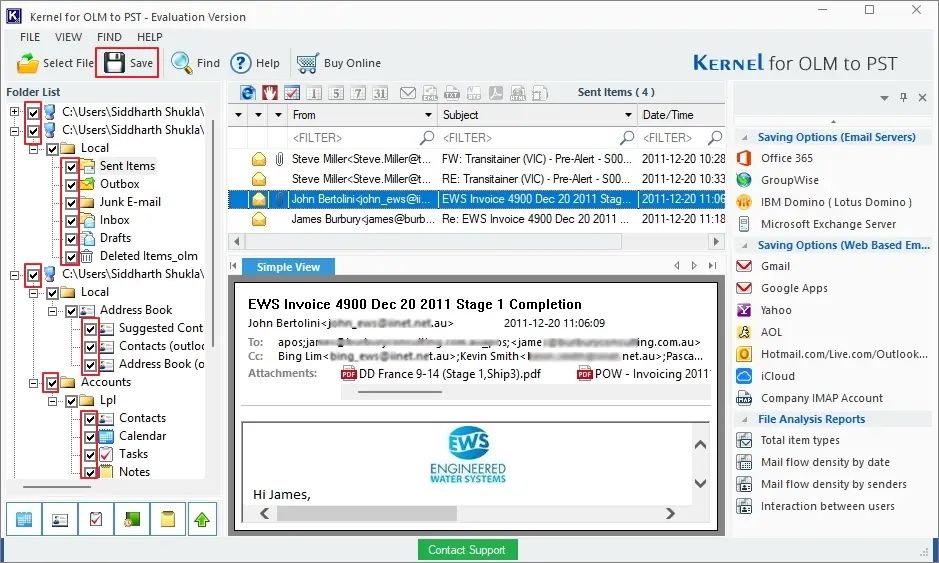939x563 pixels.
Task: Toggle the Sent Items folder checkbox
Action: (71, 166)
